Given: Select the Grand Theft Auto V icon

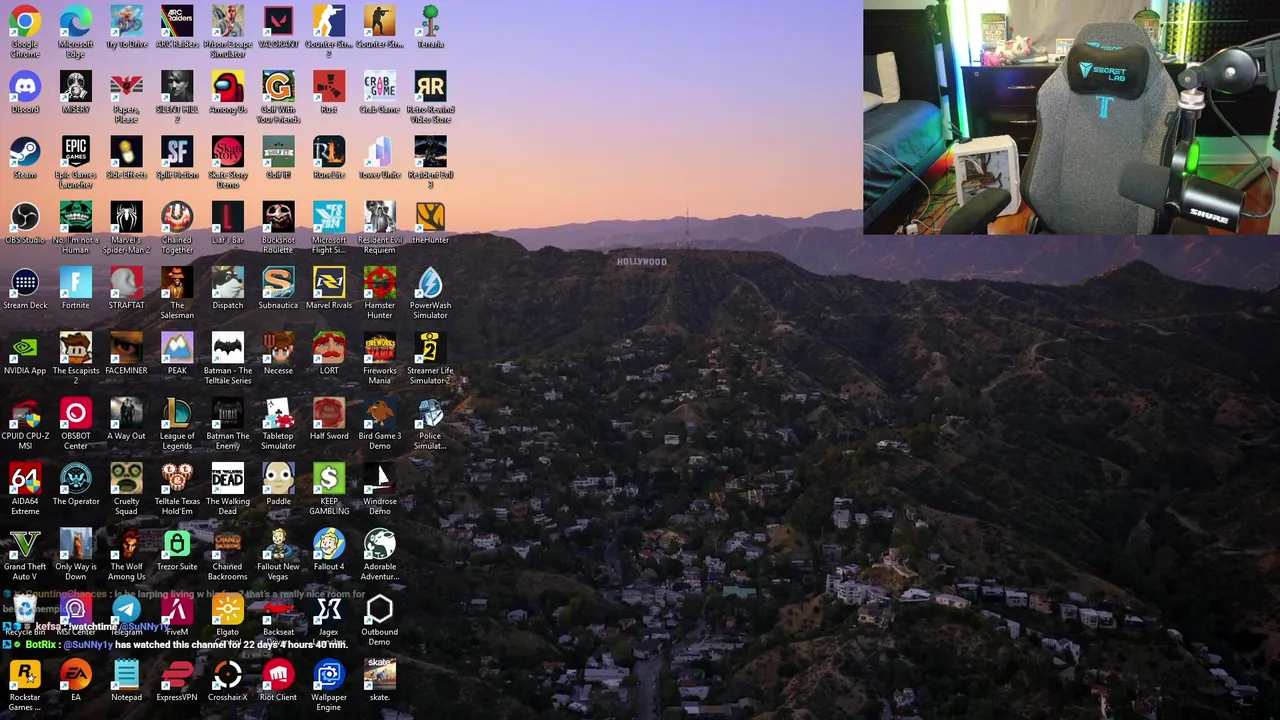Looking at the screenshot, I should pos(25,554).
